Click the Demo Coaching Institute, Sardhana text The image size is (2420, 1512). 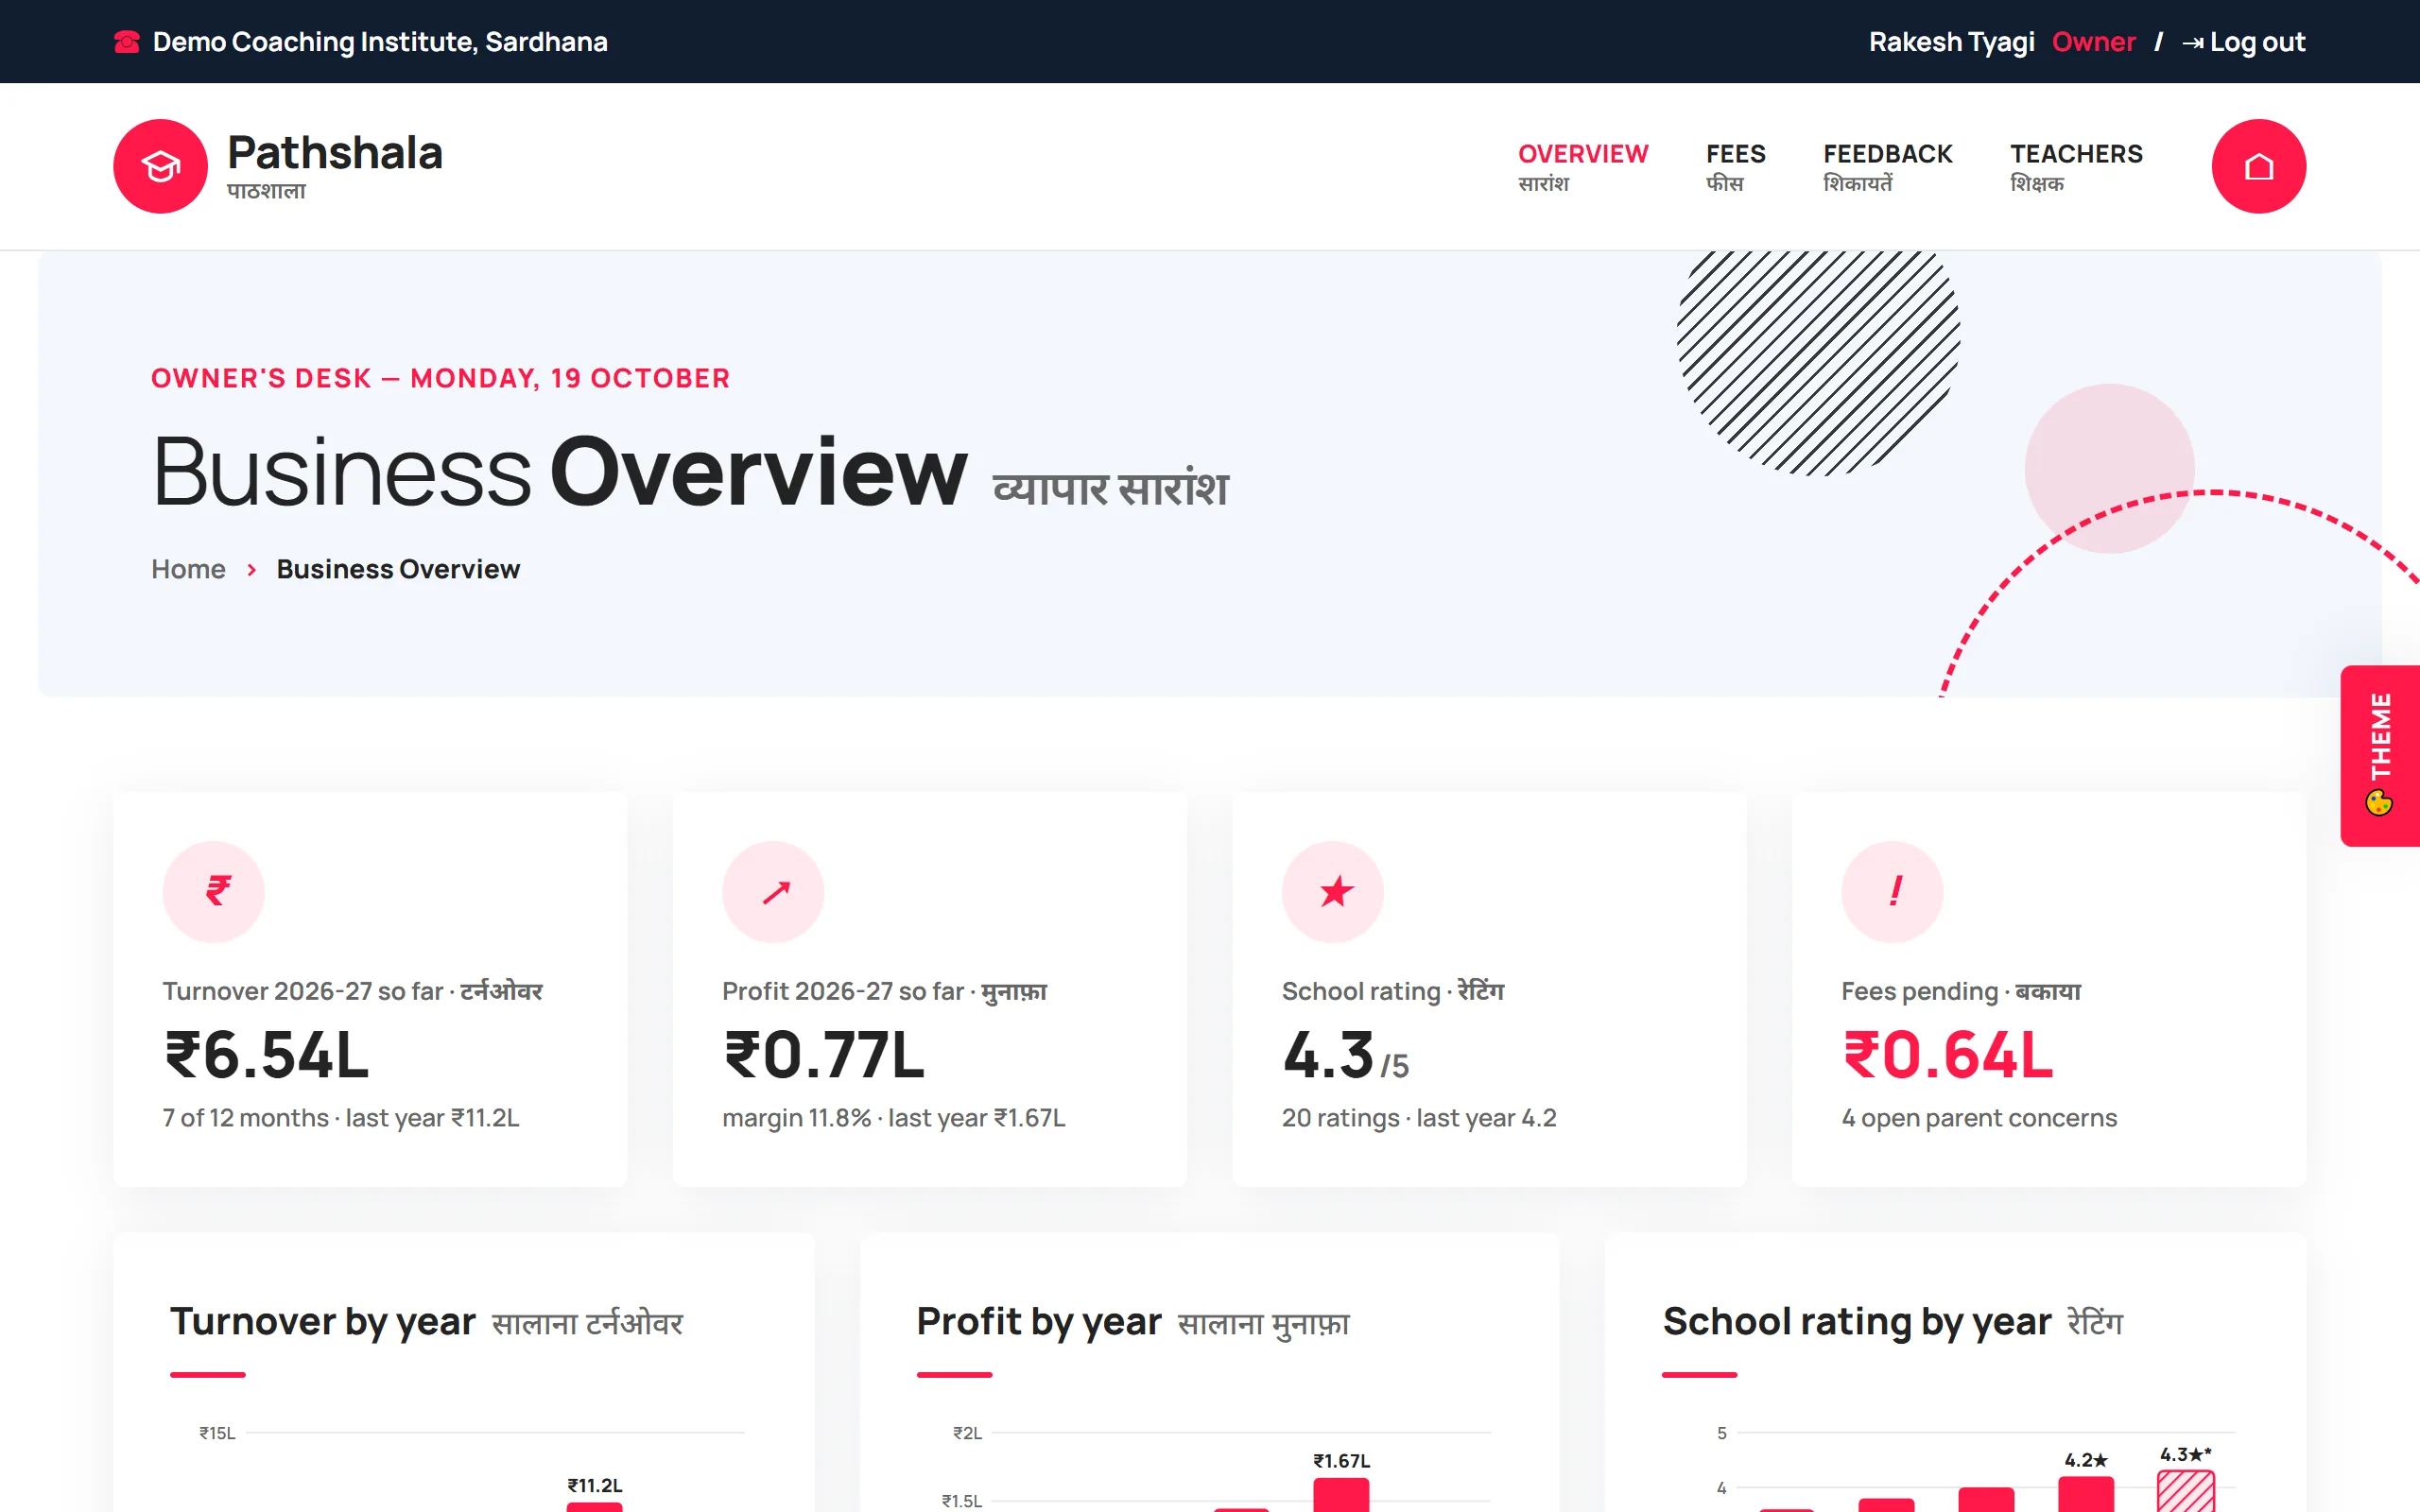(380, 42)
